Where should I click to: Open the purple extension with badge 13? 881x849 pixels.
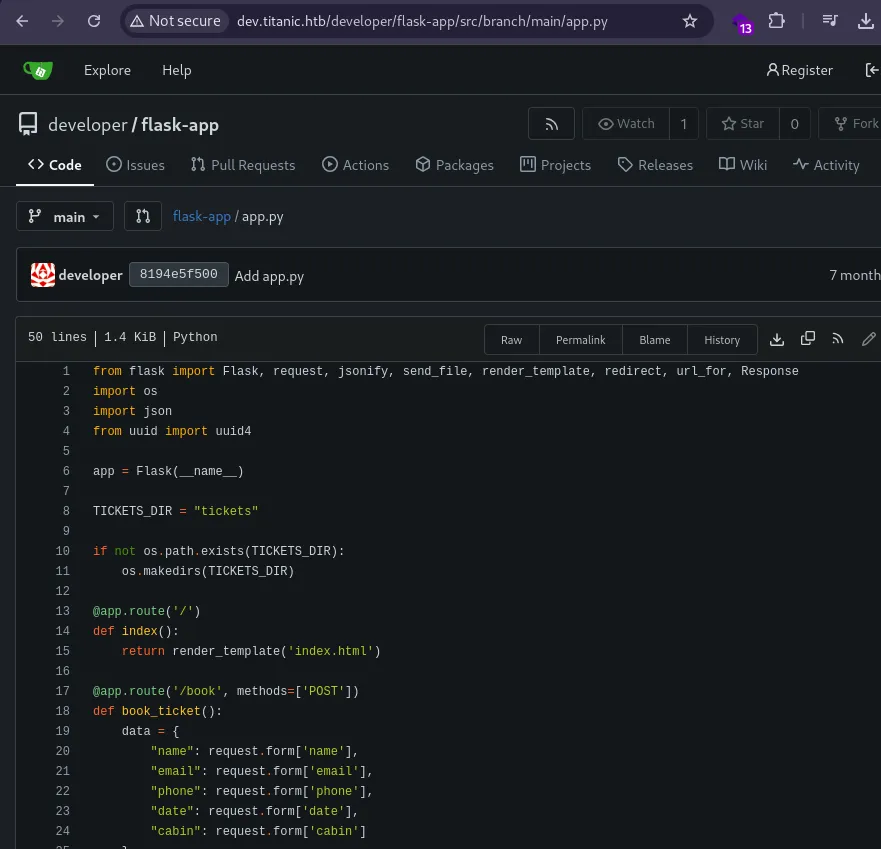coord(742,23)
